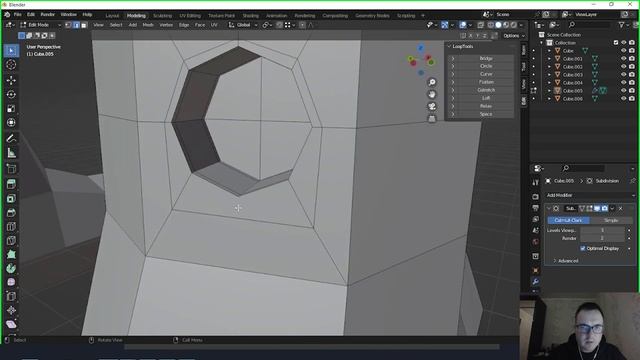Open the Modifier properties wrench tab
640x360 pixels.
coord(536,282)
